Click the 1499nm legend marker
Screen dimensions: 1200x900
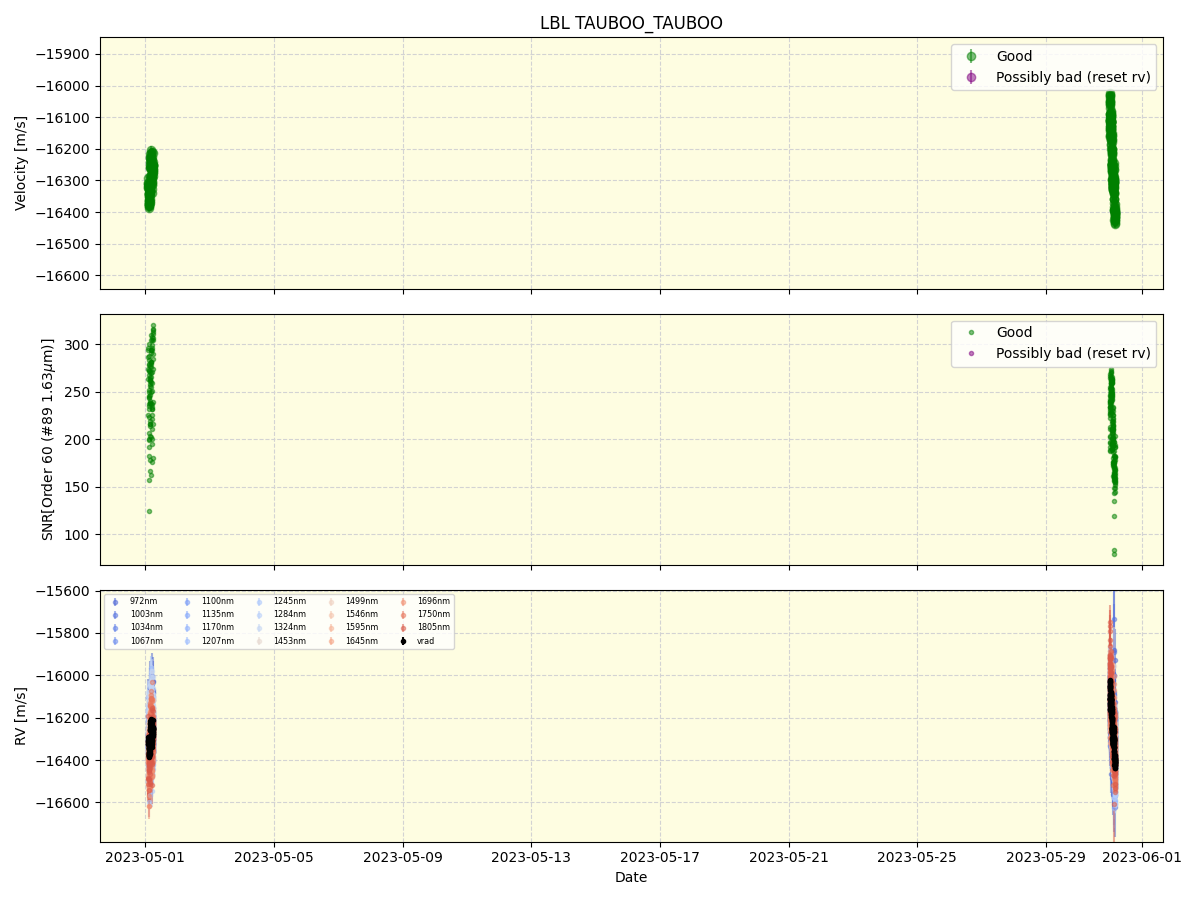(x=331, y=602)
